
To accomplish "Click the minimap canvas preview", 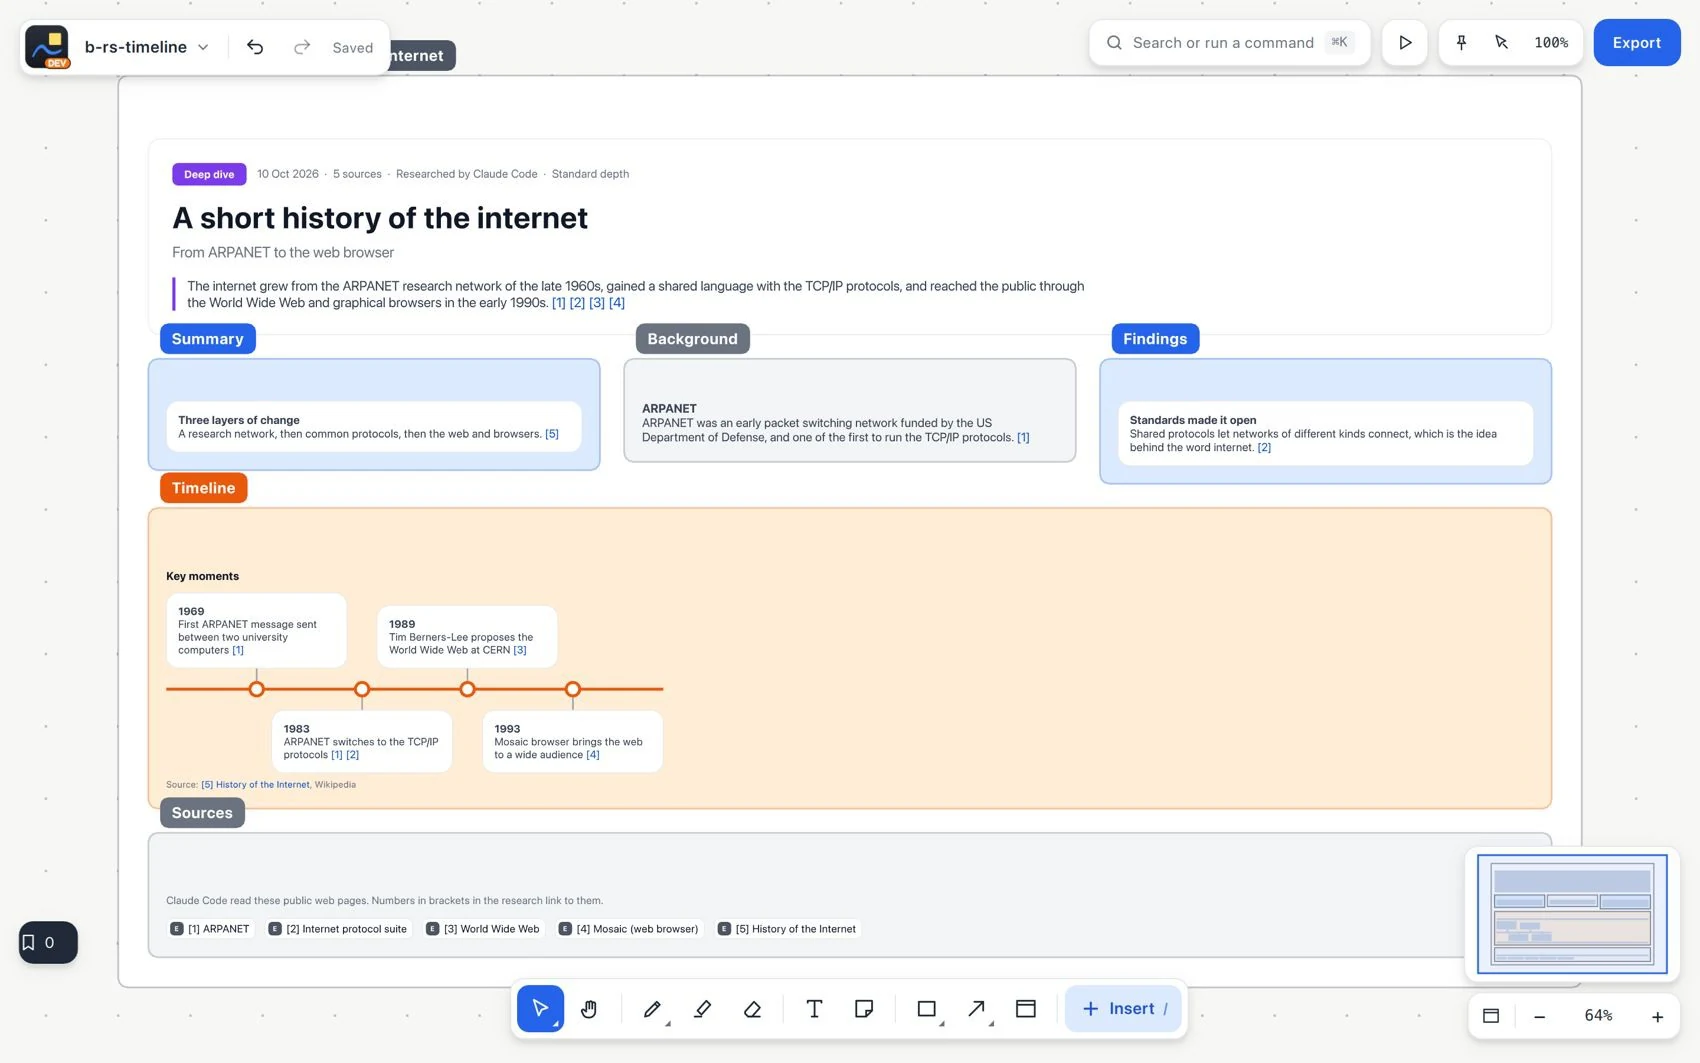I will pyautogui.click(x=1572, y=914).
